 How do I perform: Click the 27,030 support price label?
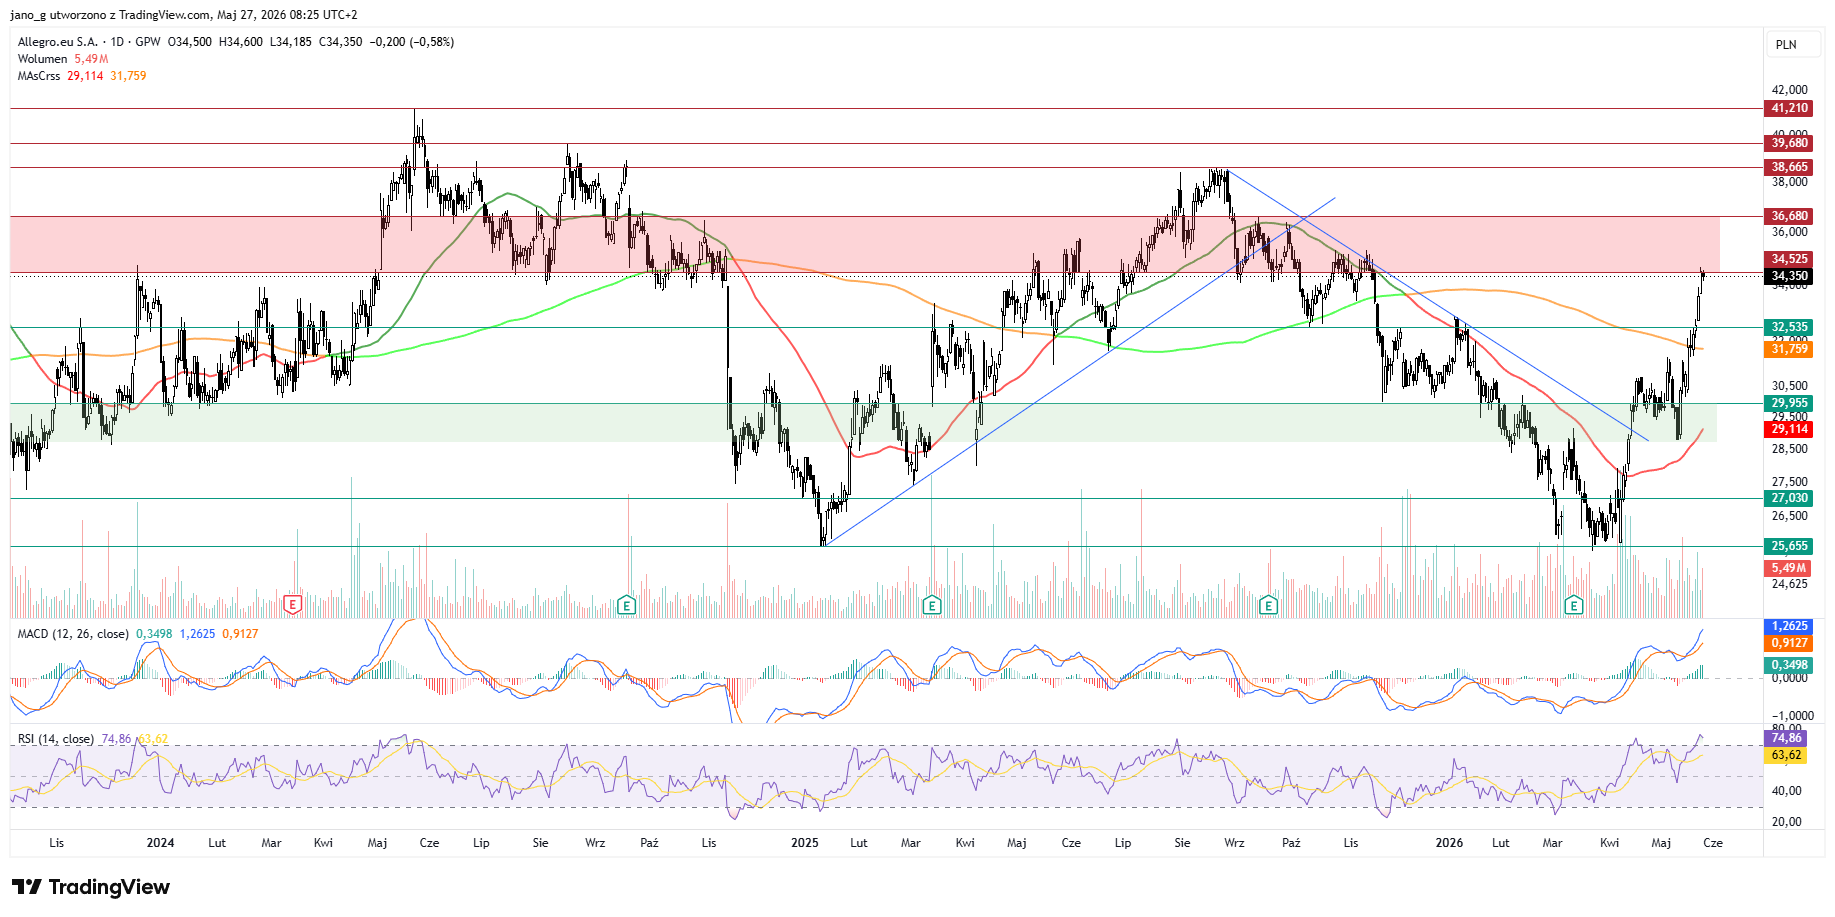click(x=1789, y=498)
